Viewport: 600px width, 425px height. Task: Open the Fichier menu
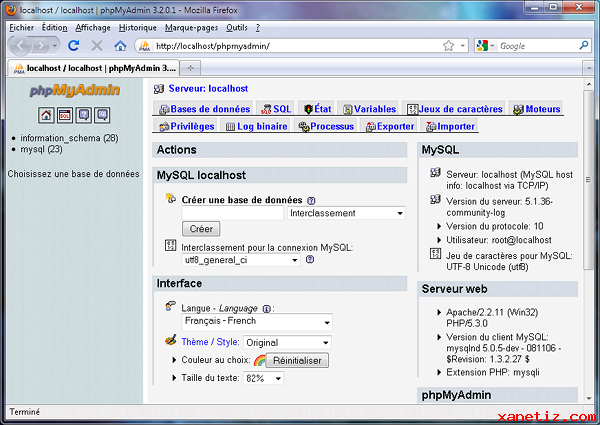coord(21,28)
